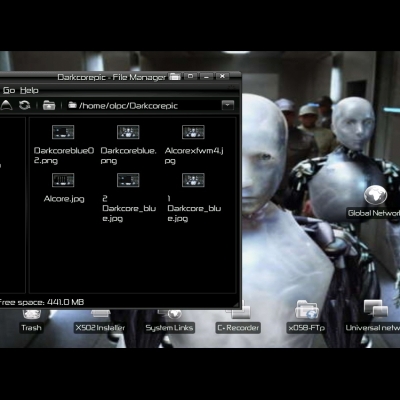Viewport: 400px width, 400px height.
Task: Open the Help menu
Action: [x=29, y=90]
